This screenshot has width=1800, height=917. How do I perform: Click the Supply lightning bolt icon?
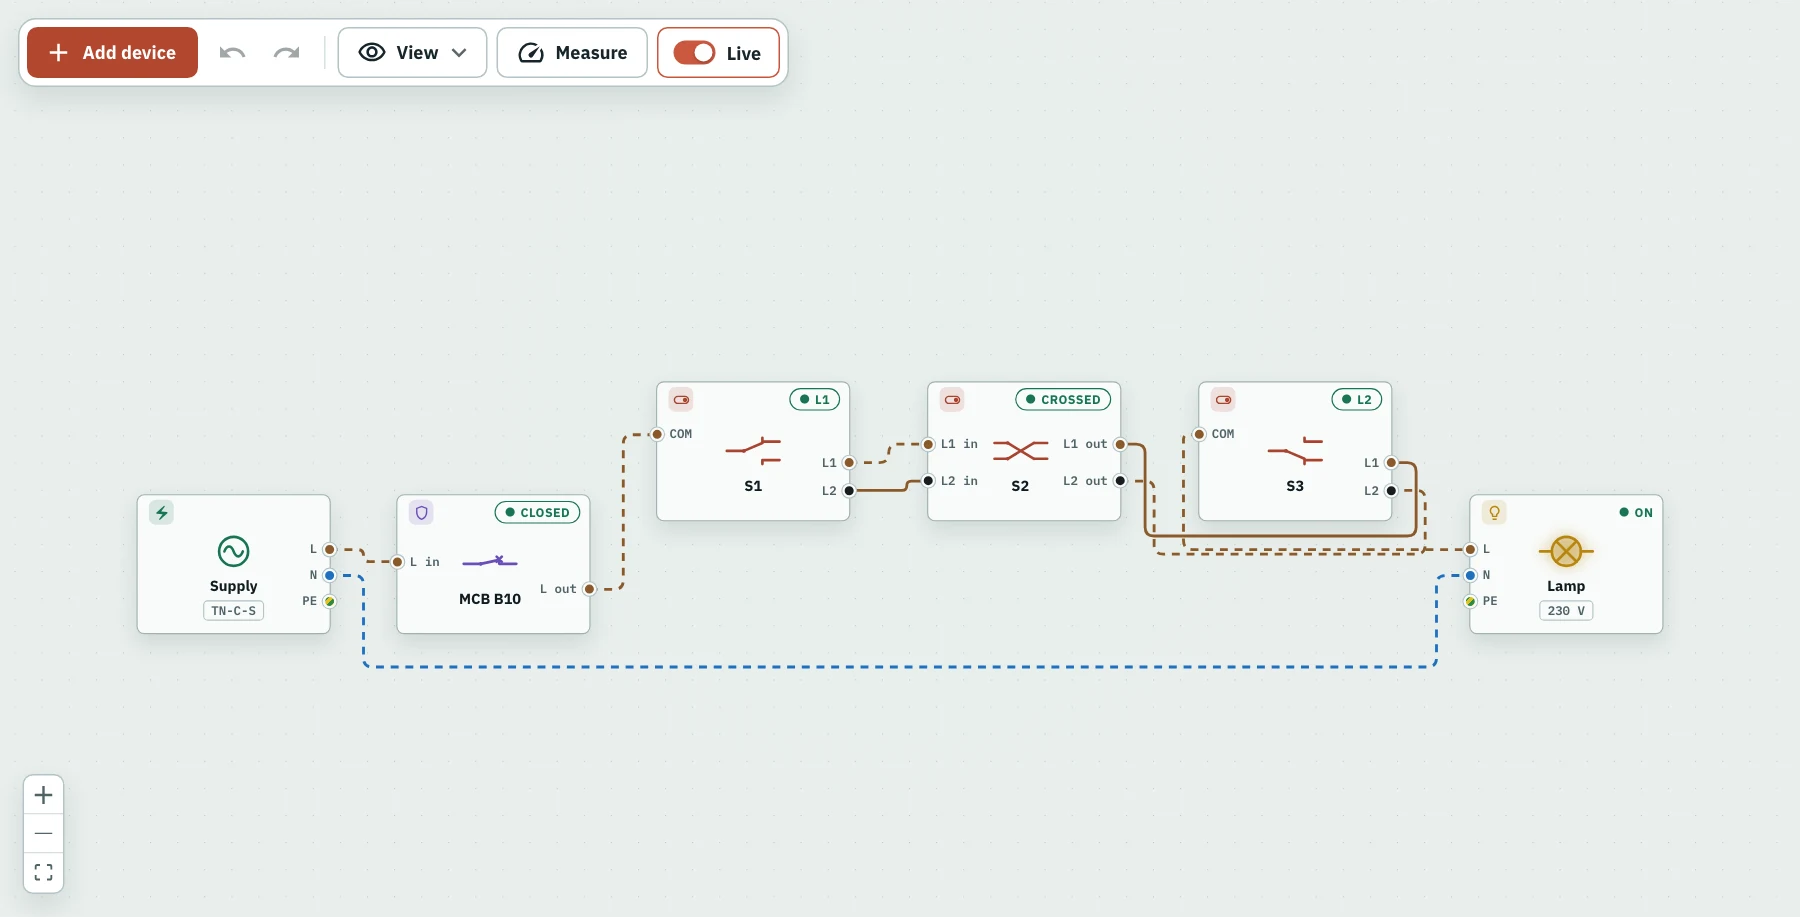coord(161,512)
